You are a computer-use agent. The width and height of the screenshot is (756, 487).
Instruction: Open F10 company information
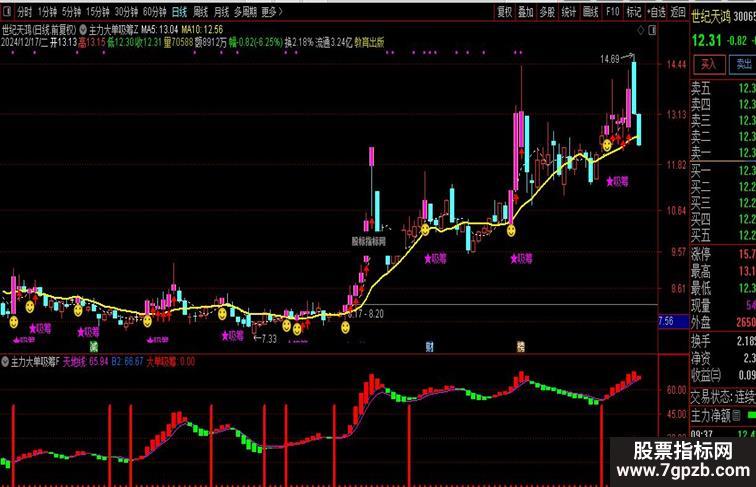pos(612,12)
